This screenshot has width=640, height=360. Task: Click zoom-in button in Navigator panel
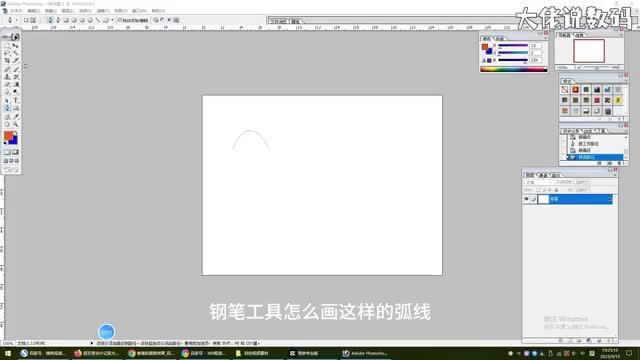(616, 68)
